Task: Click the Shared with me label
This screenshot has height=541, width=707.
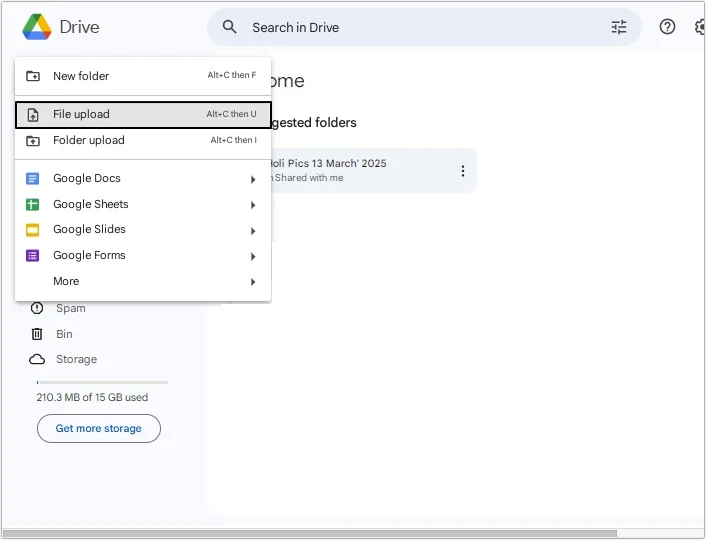Action: click(309, 178)
